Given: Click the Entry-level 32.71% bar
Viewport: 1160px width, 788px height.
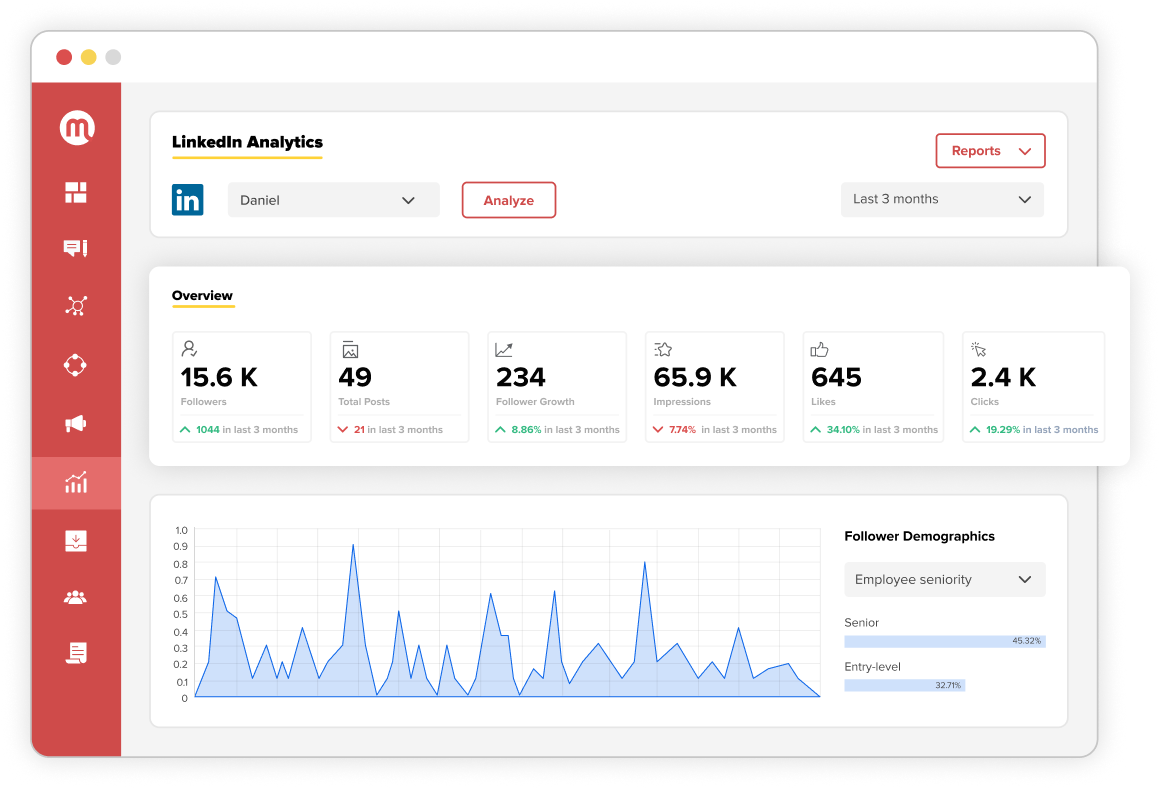Looking at the screenshot, I should point(904,685).
